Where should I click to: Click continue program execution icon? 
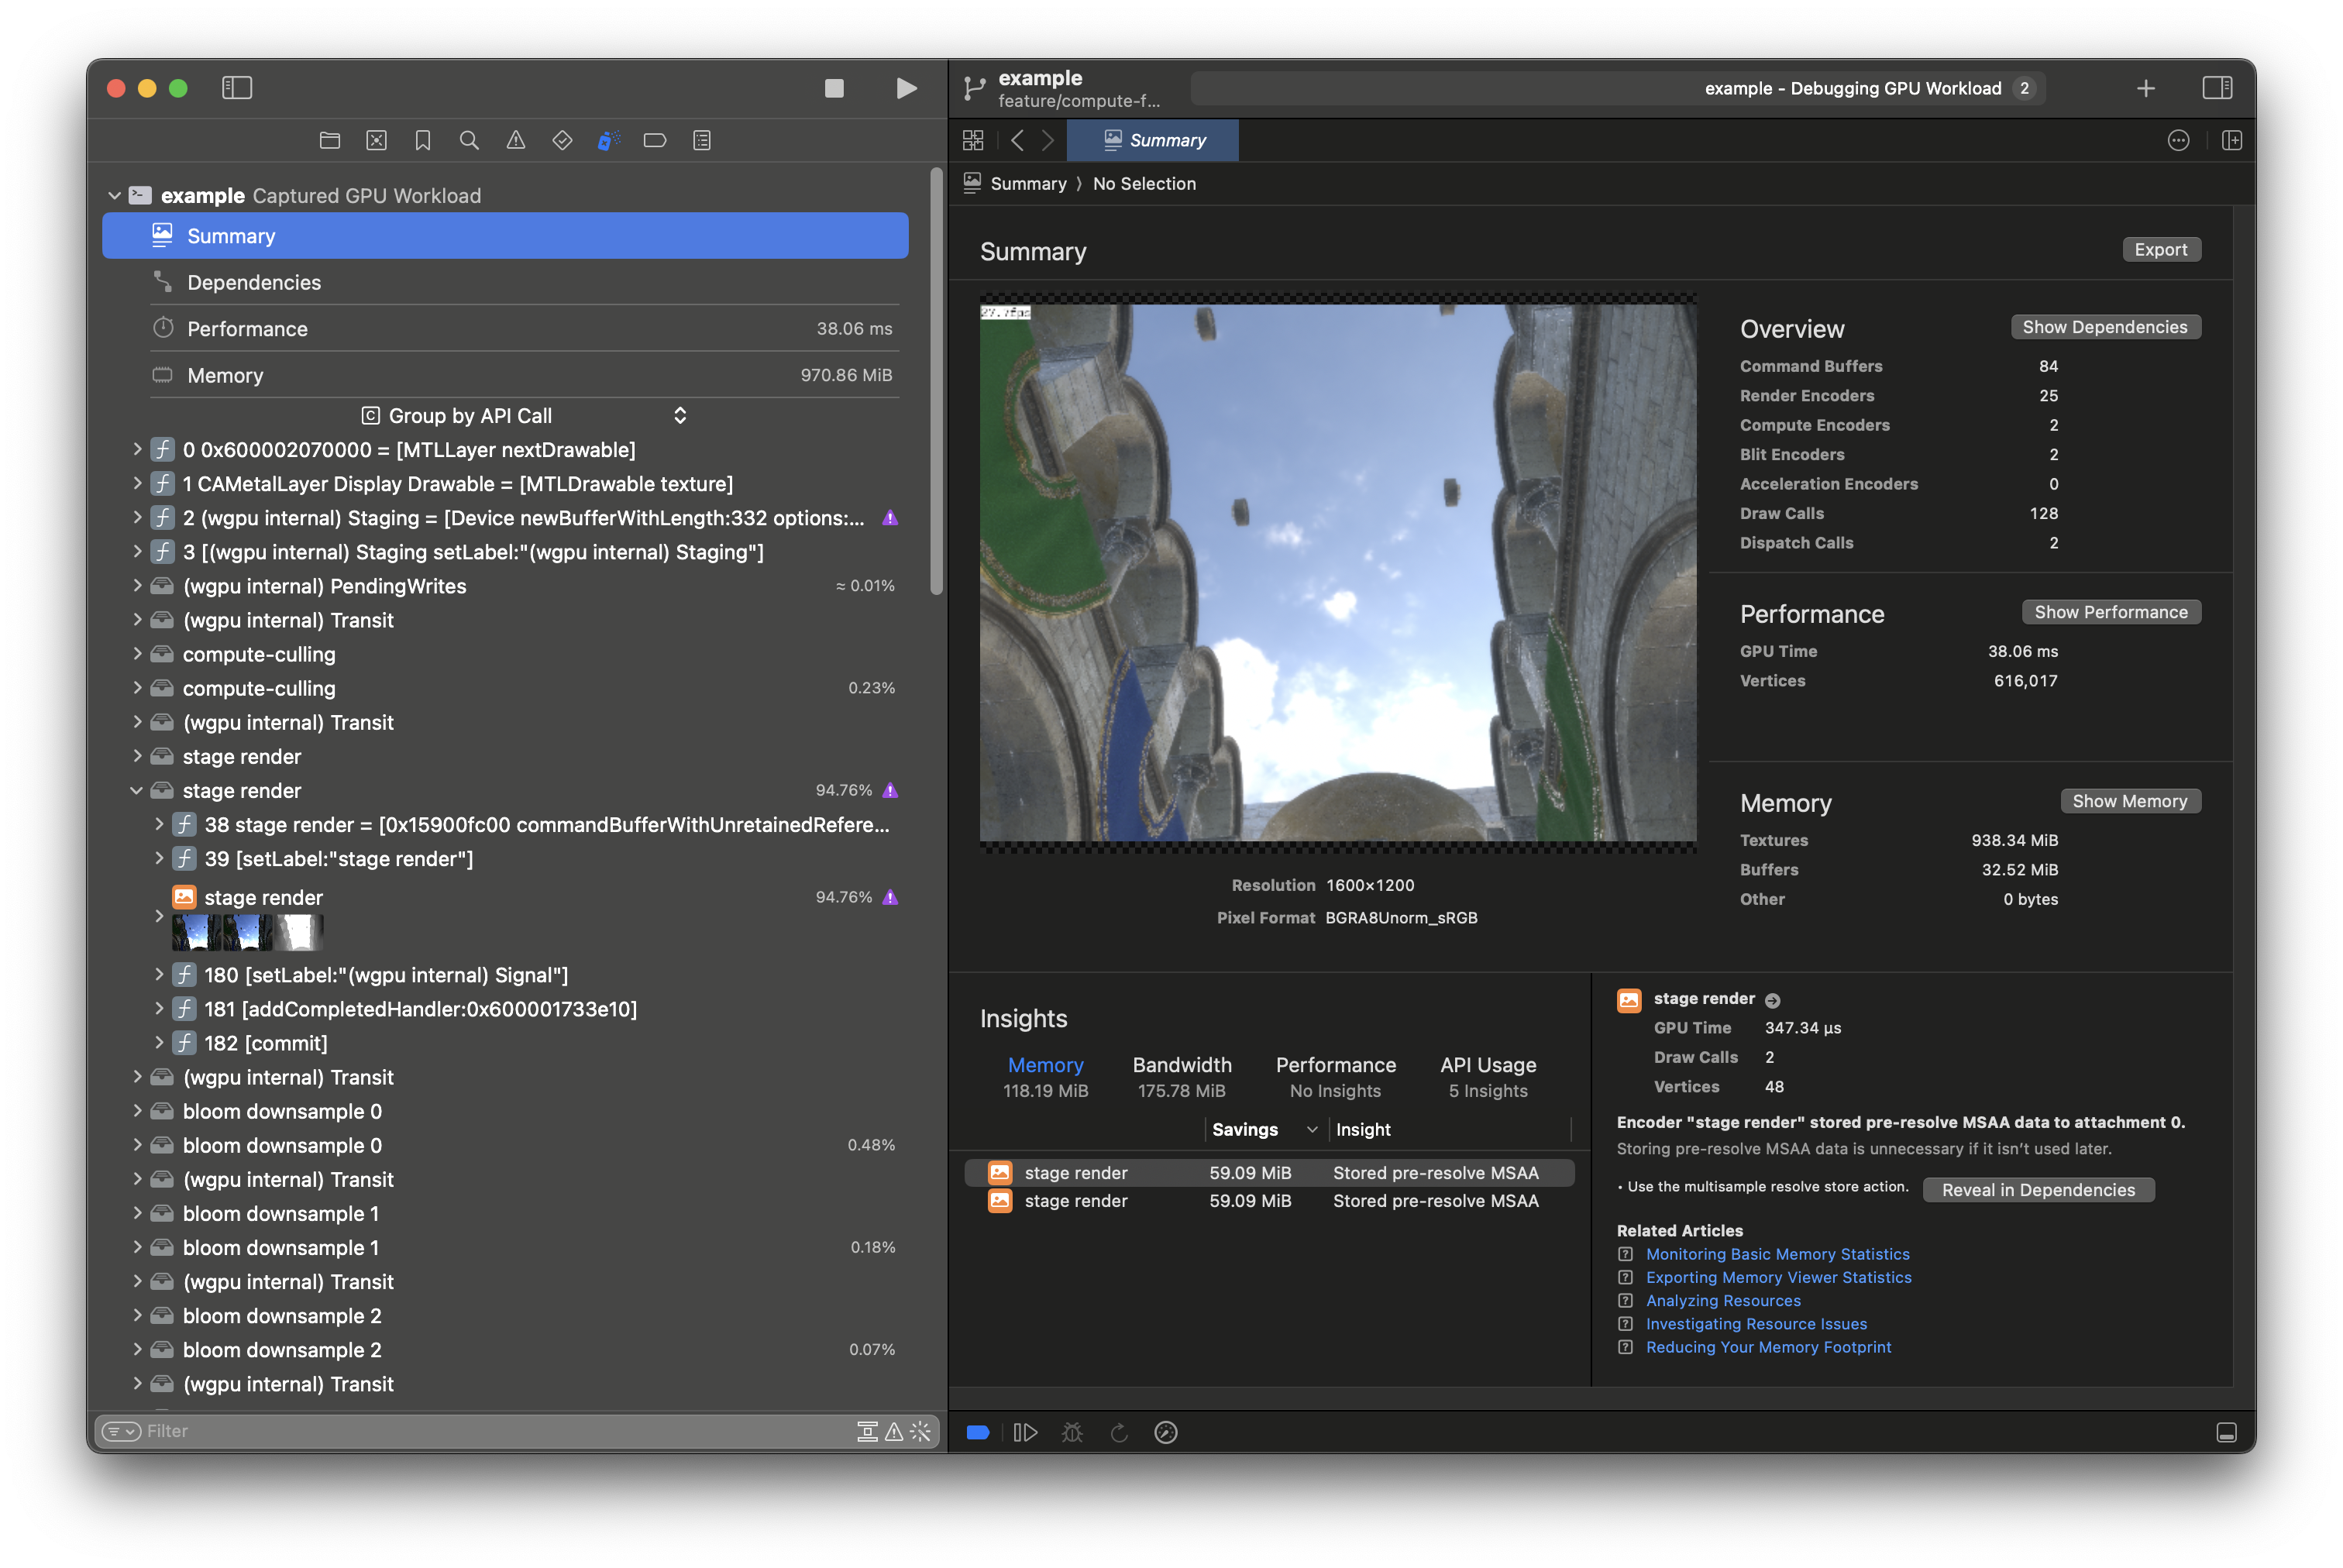[x=1025, y=1432]
